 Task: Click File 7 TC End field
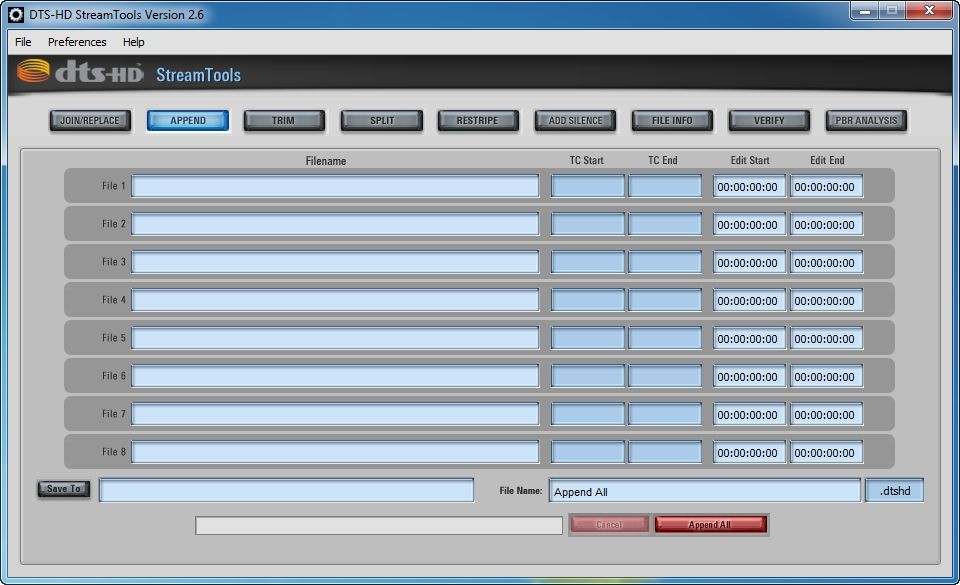(x=665, y=414)
